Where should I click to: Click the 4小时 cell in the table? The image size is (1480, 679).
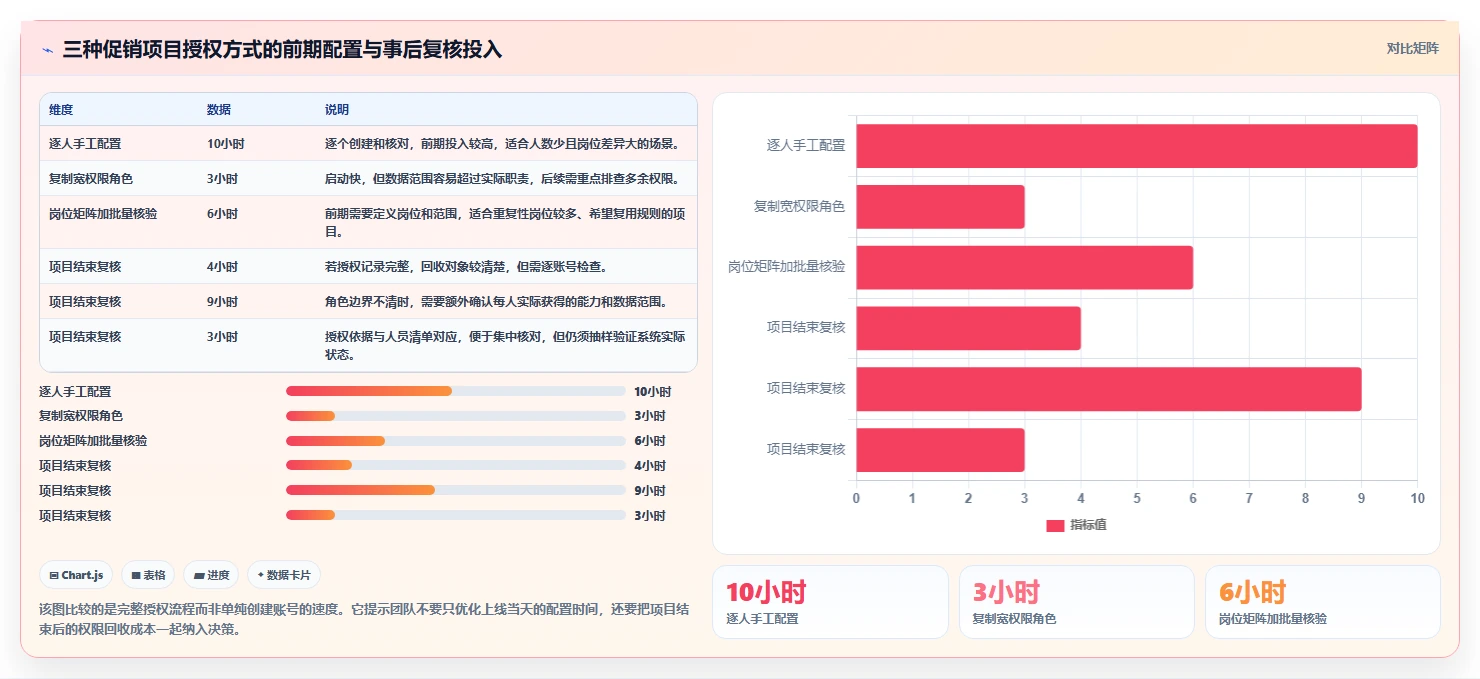point(222,267)
